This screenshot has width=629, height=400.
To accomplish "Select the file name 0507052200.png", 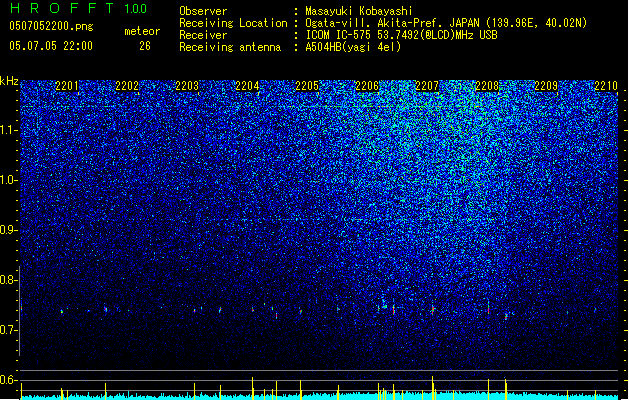I will [51, 27].
